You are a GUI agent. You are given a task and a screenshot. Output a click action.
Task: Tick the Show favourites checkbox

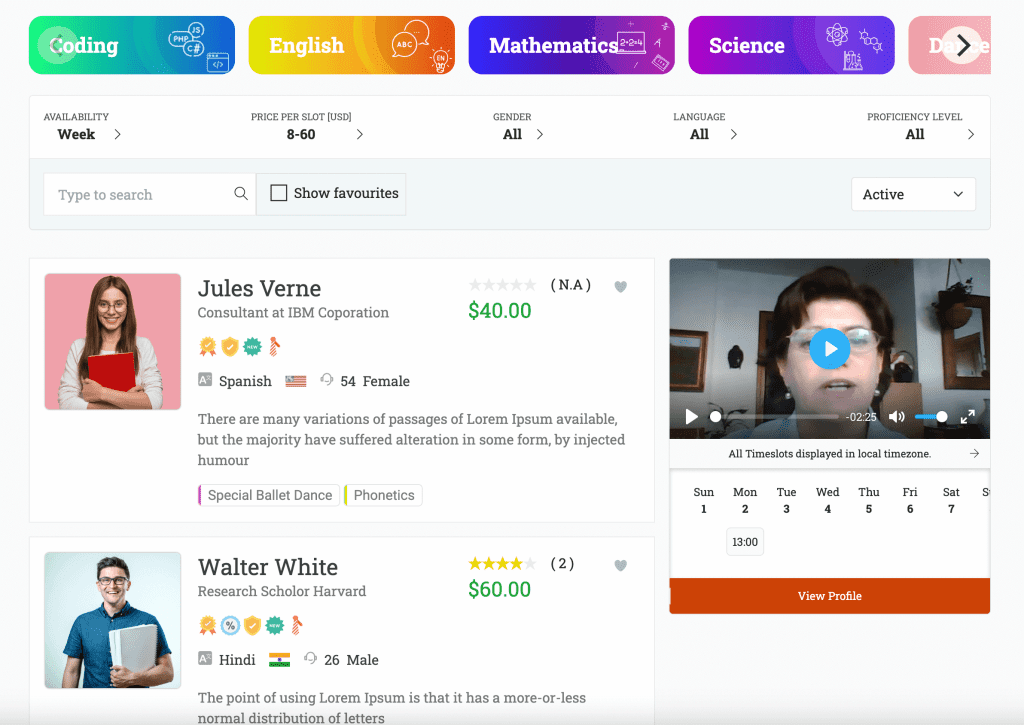pos(279,193)
